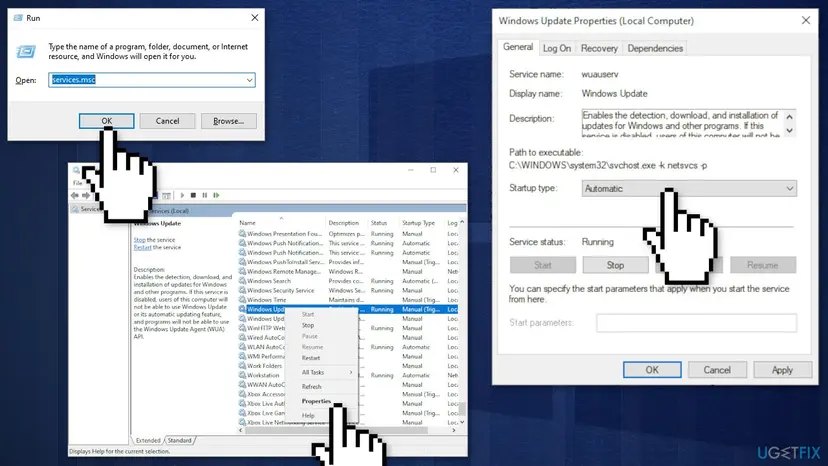Select the General tab in Properties
Image resolution: width=828 pixels, height=466 pixels.
(518, 47)
